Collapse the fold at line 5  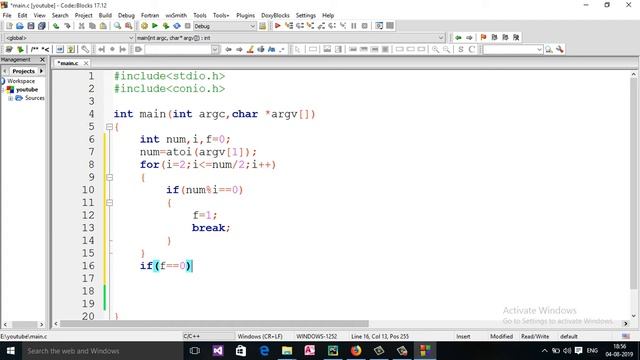coord(109,127)
